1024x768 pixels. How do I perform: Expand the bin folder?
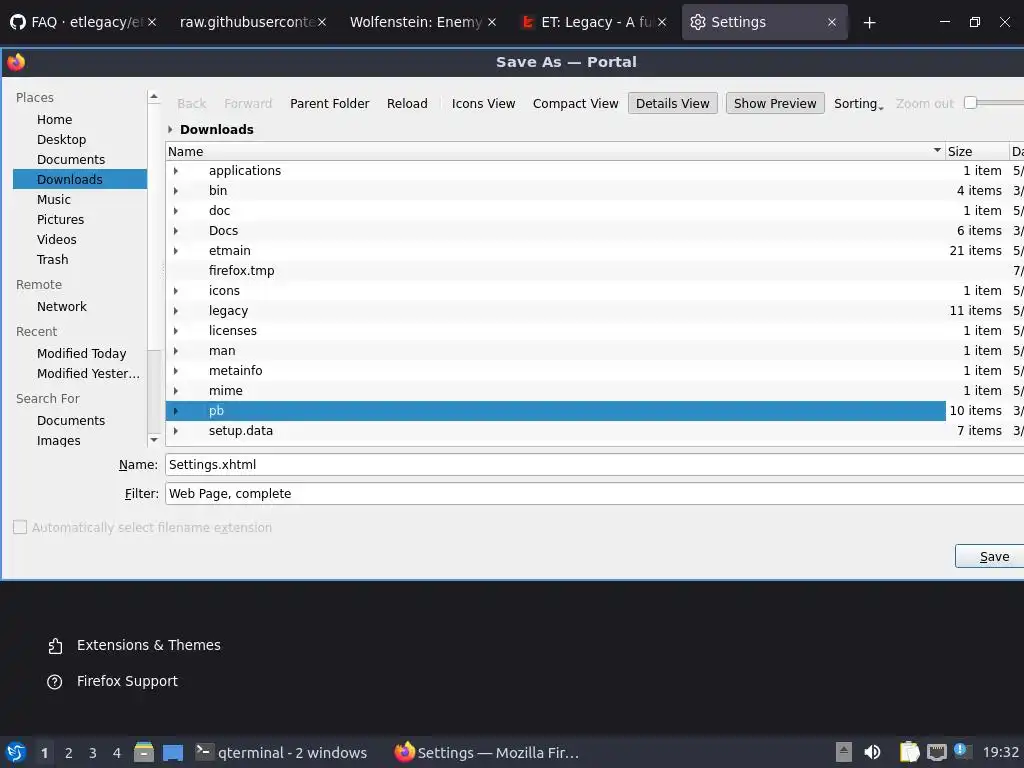176,191
